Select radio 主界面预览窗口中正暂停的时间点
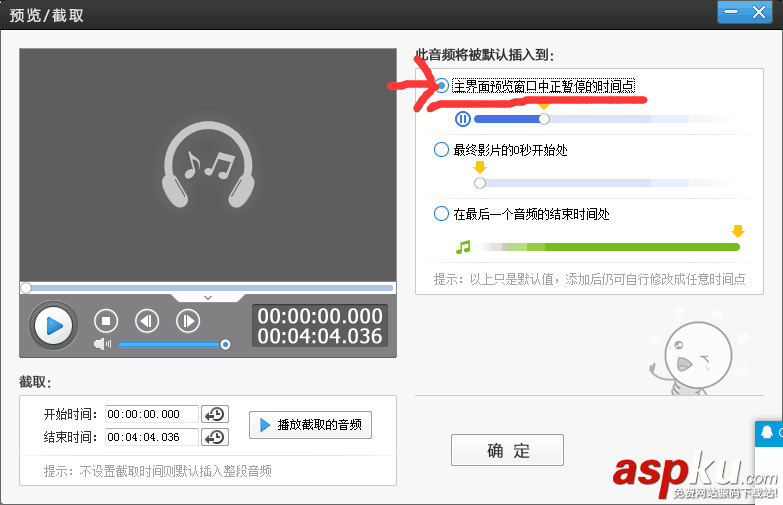Viewport: 783px width, 505px height. [441, 86]
